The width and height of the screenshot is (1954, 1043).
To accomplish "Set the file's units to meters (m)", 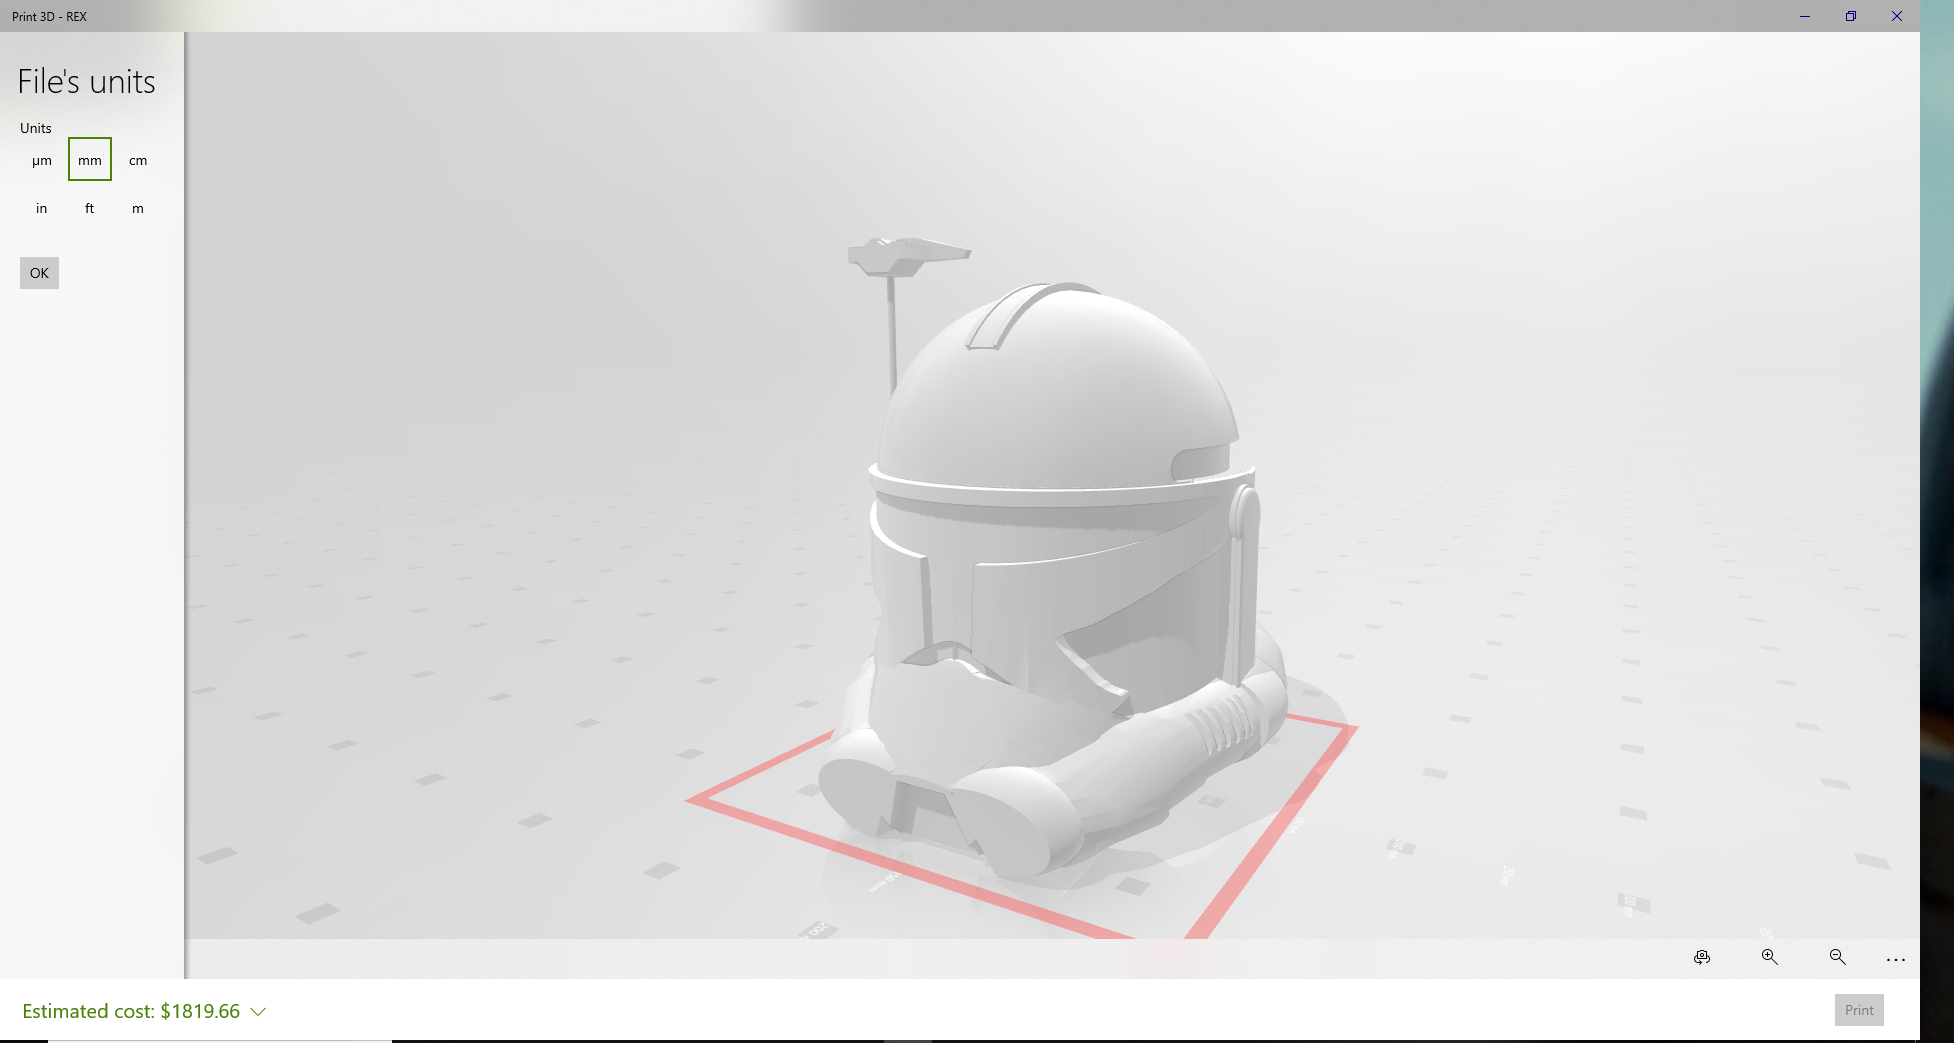I will [x=138, y=208].
